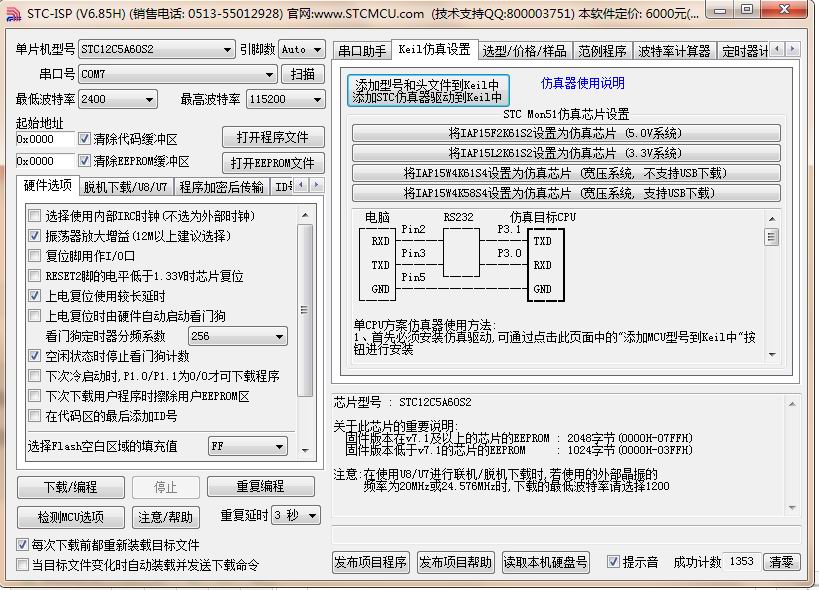Enable erase user EEPROM on next download
This screenshot has width=819, height=590.
(x=34, y=396)
